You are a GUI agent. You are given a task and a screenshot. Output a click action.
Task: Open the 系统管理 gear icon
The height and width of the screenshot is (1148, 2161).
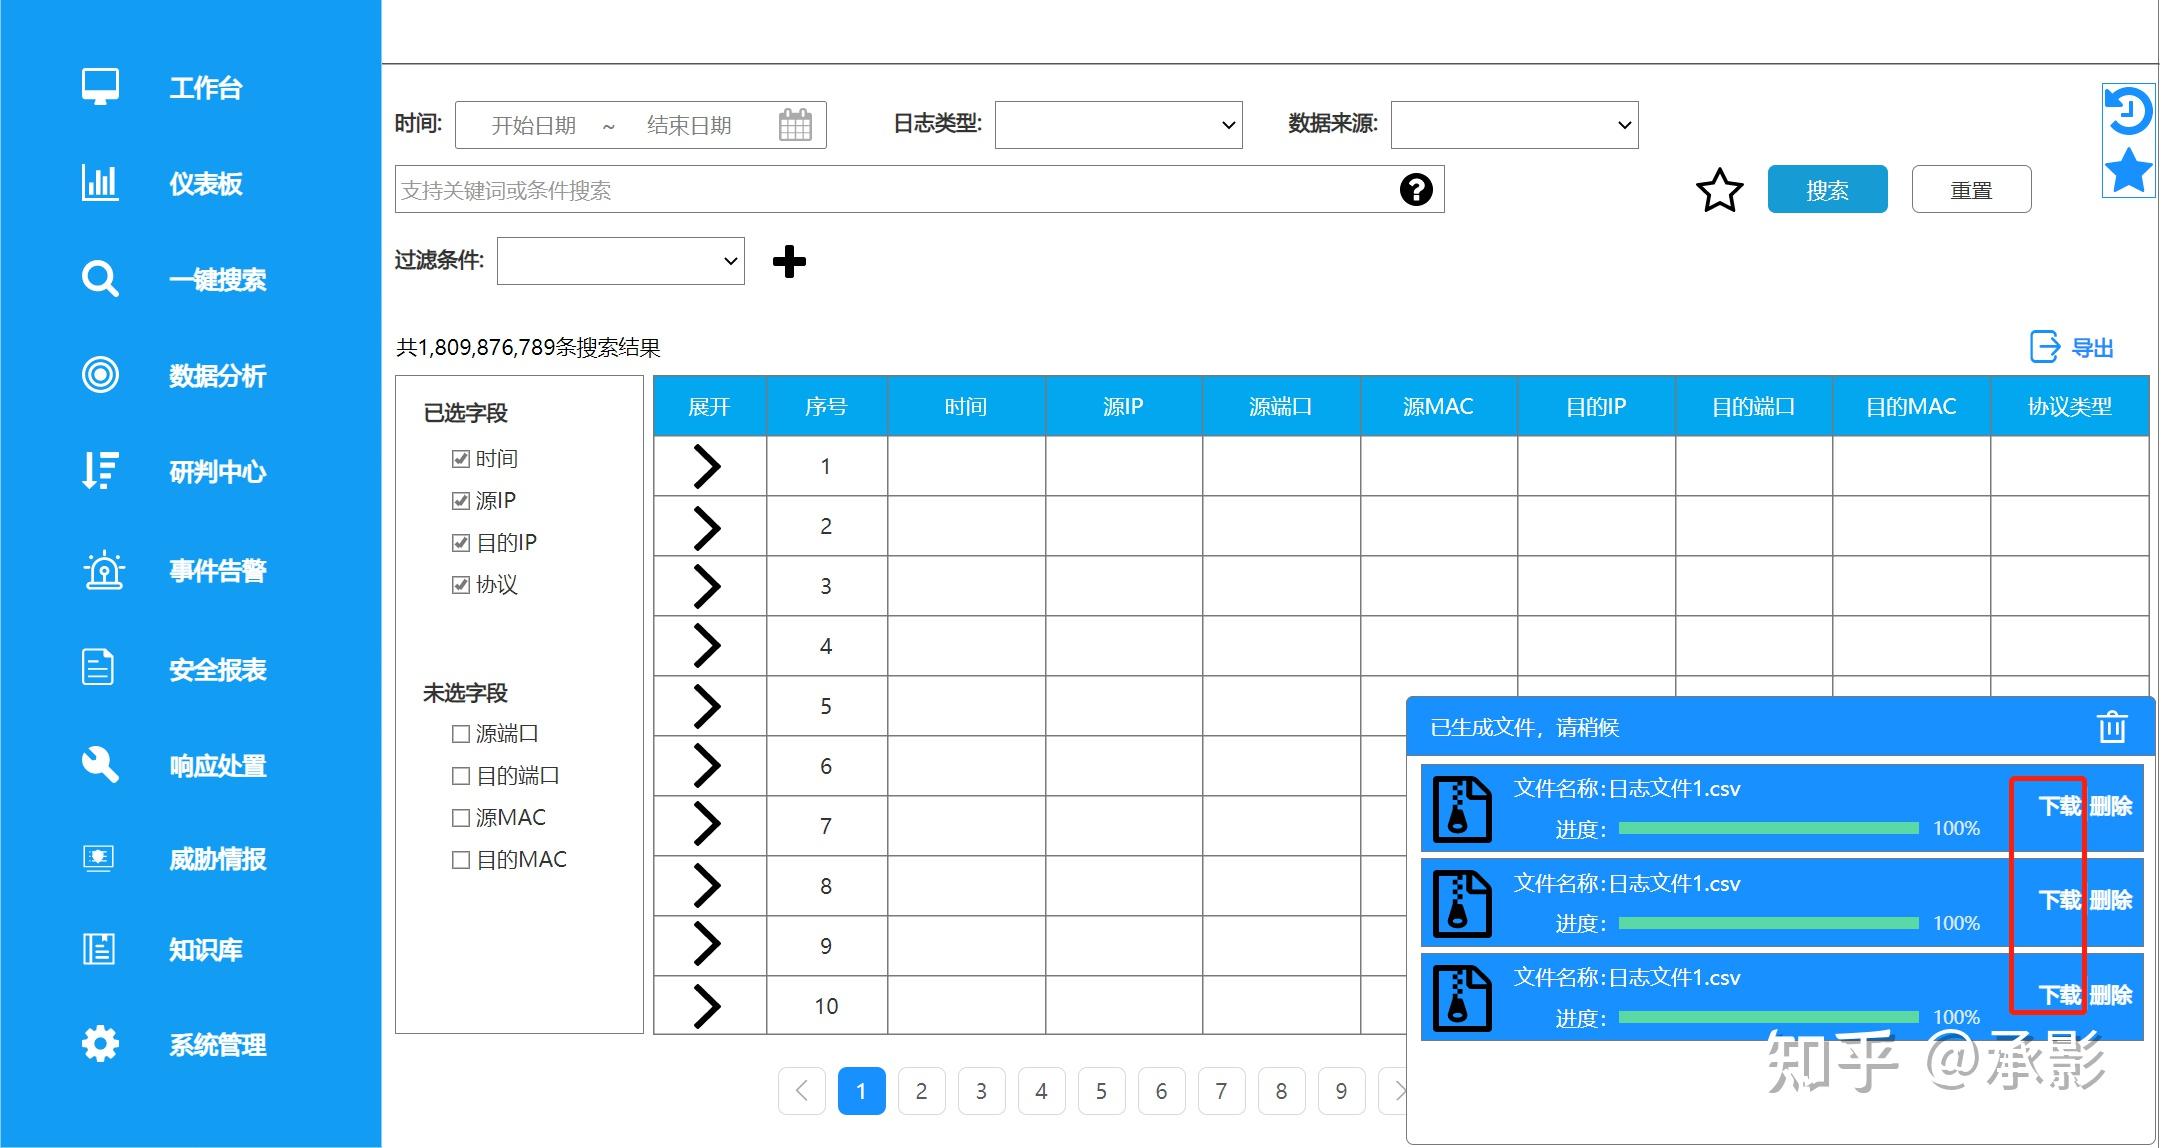(x=100, y=1044)
